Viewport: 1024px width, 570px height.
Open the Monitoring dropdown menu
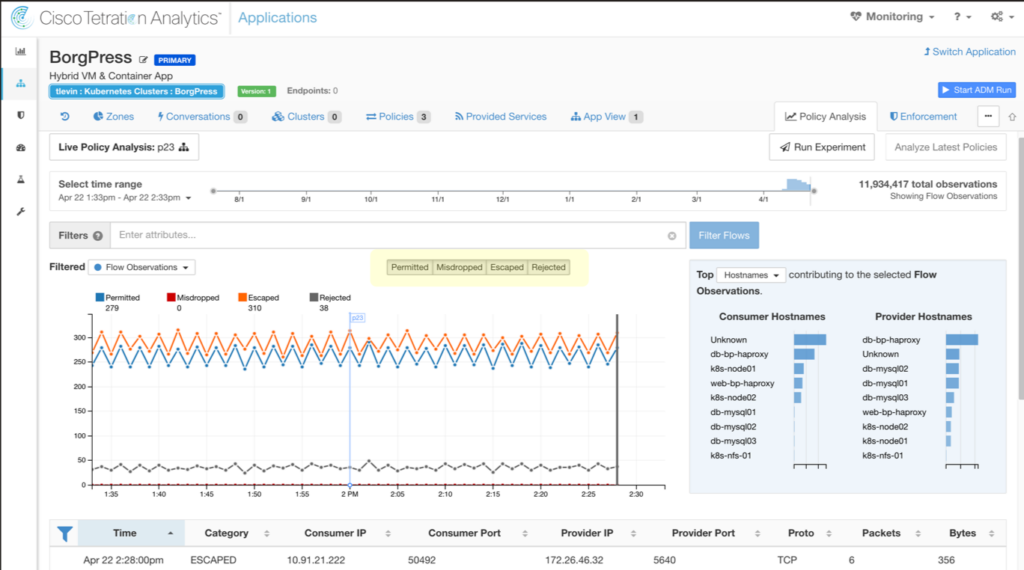tap(892, 17)
